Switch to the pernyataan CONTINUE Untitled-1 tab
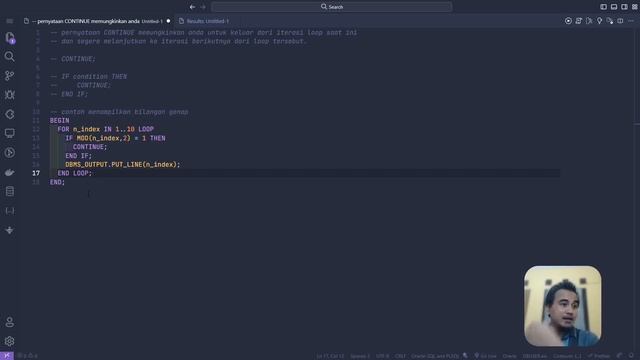 97,21
